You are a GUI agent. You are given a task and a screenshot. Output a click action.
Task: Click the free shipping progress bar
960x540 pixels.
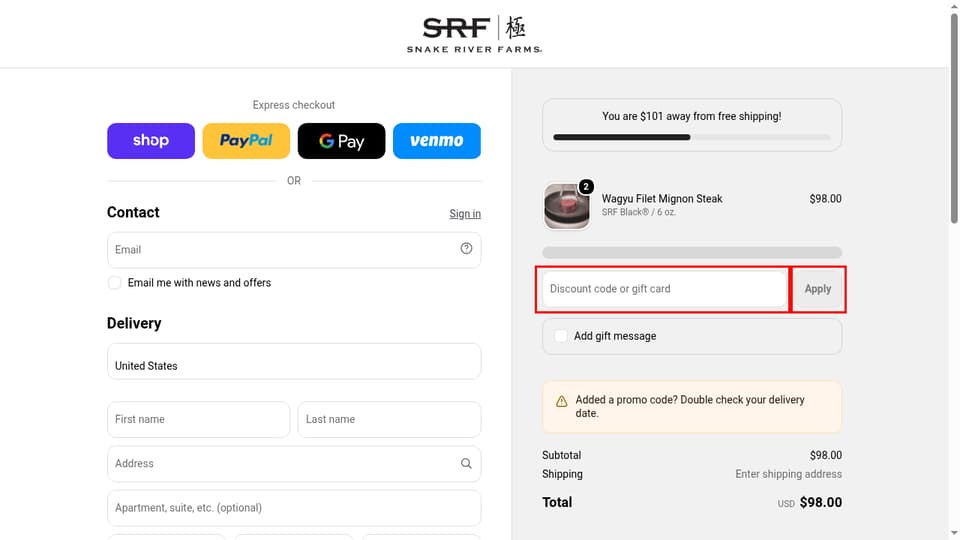pos(692,137)
